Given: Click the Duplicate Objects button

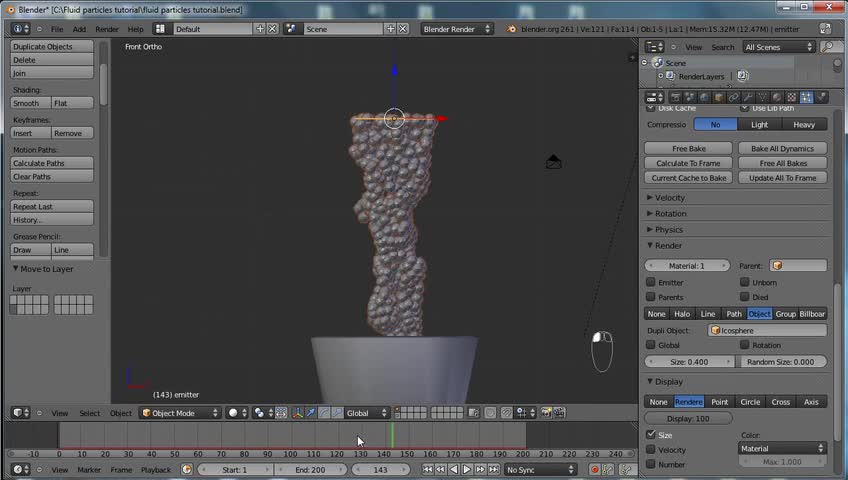Looking at the screenshot, I should pyautogui.click(x=52, y=46).
